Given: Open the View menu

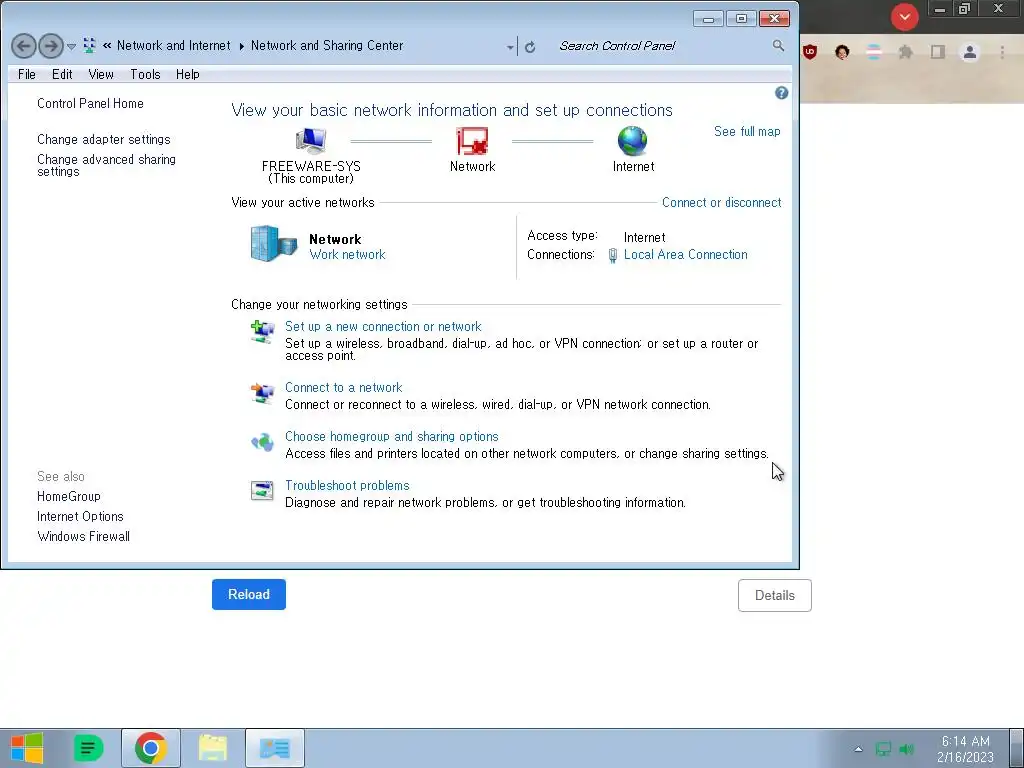Looking at the screenshot, I should point(101,74).
